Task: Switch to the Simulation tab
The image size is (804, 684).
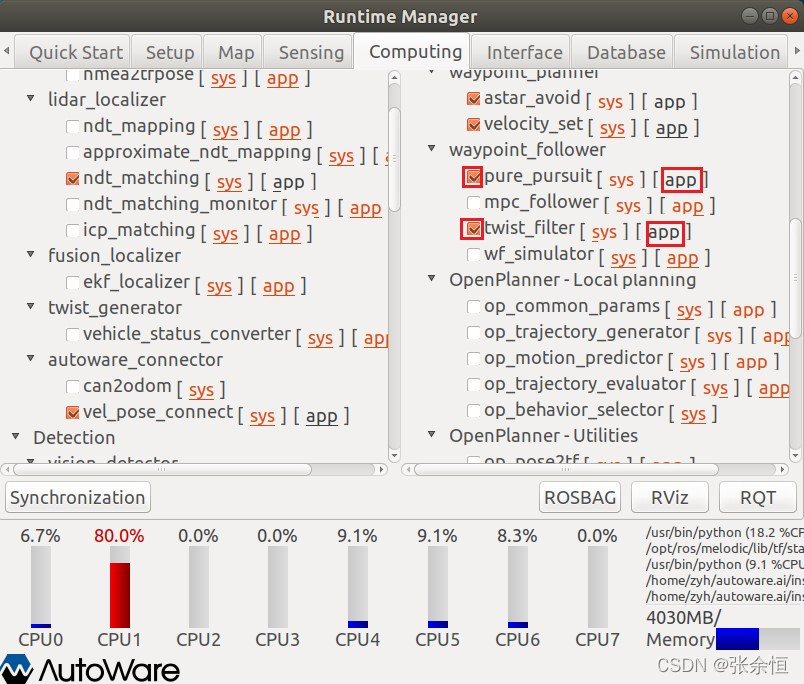Action: click(731, 52)
